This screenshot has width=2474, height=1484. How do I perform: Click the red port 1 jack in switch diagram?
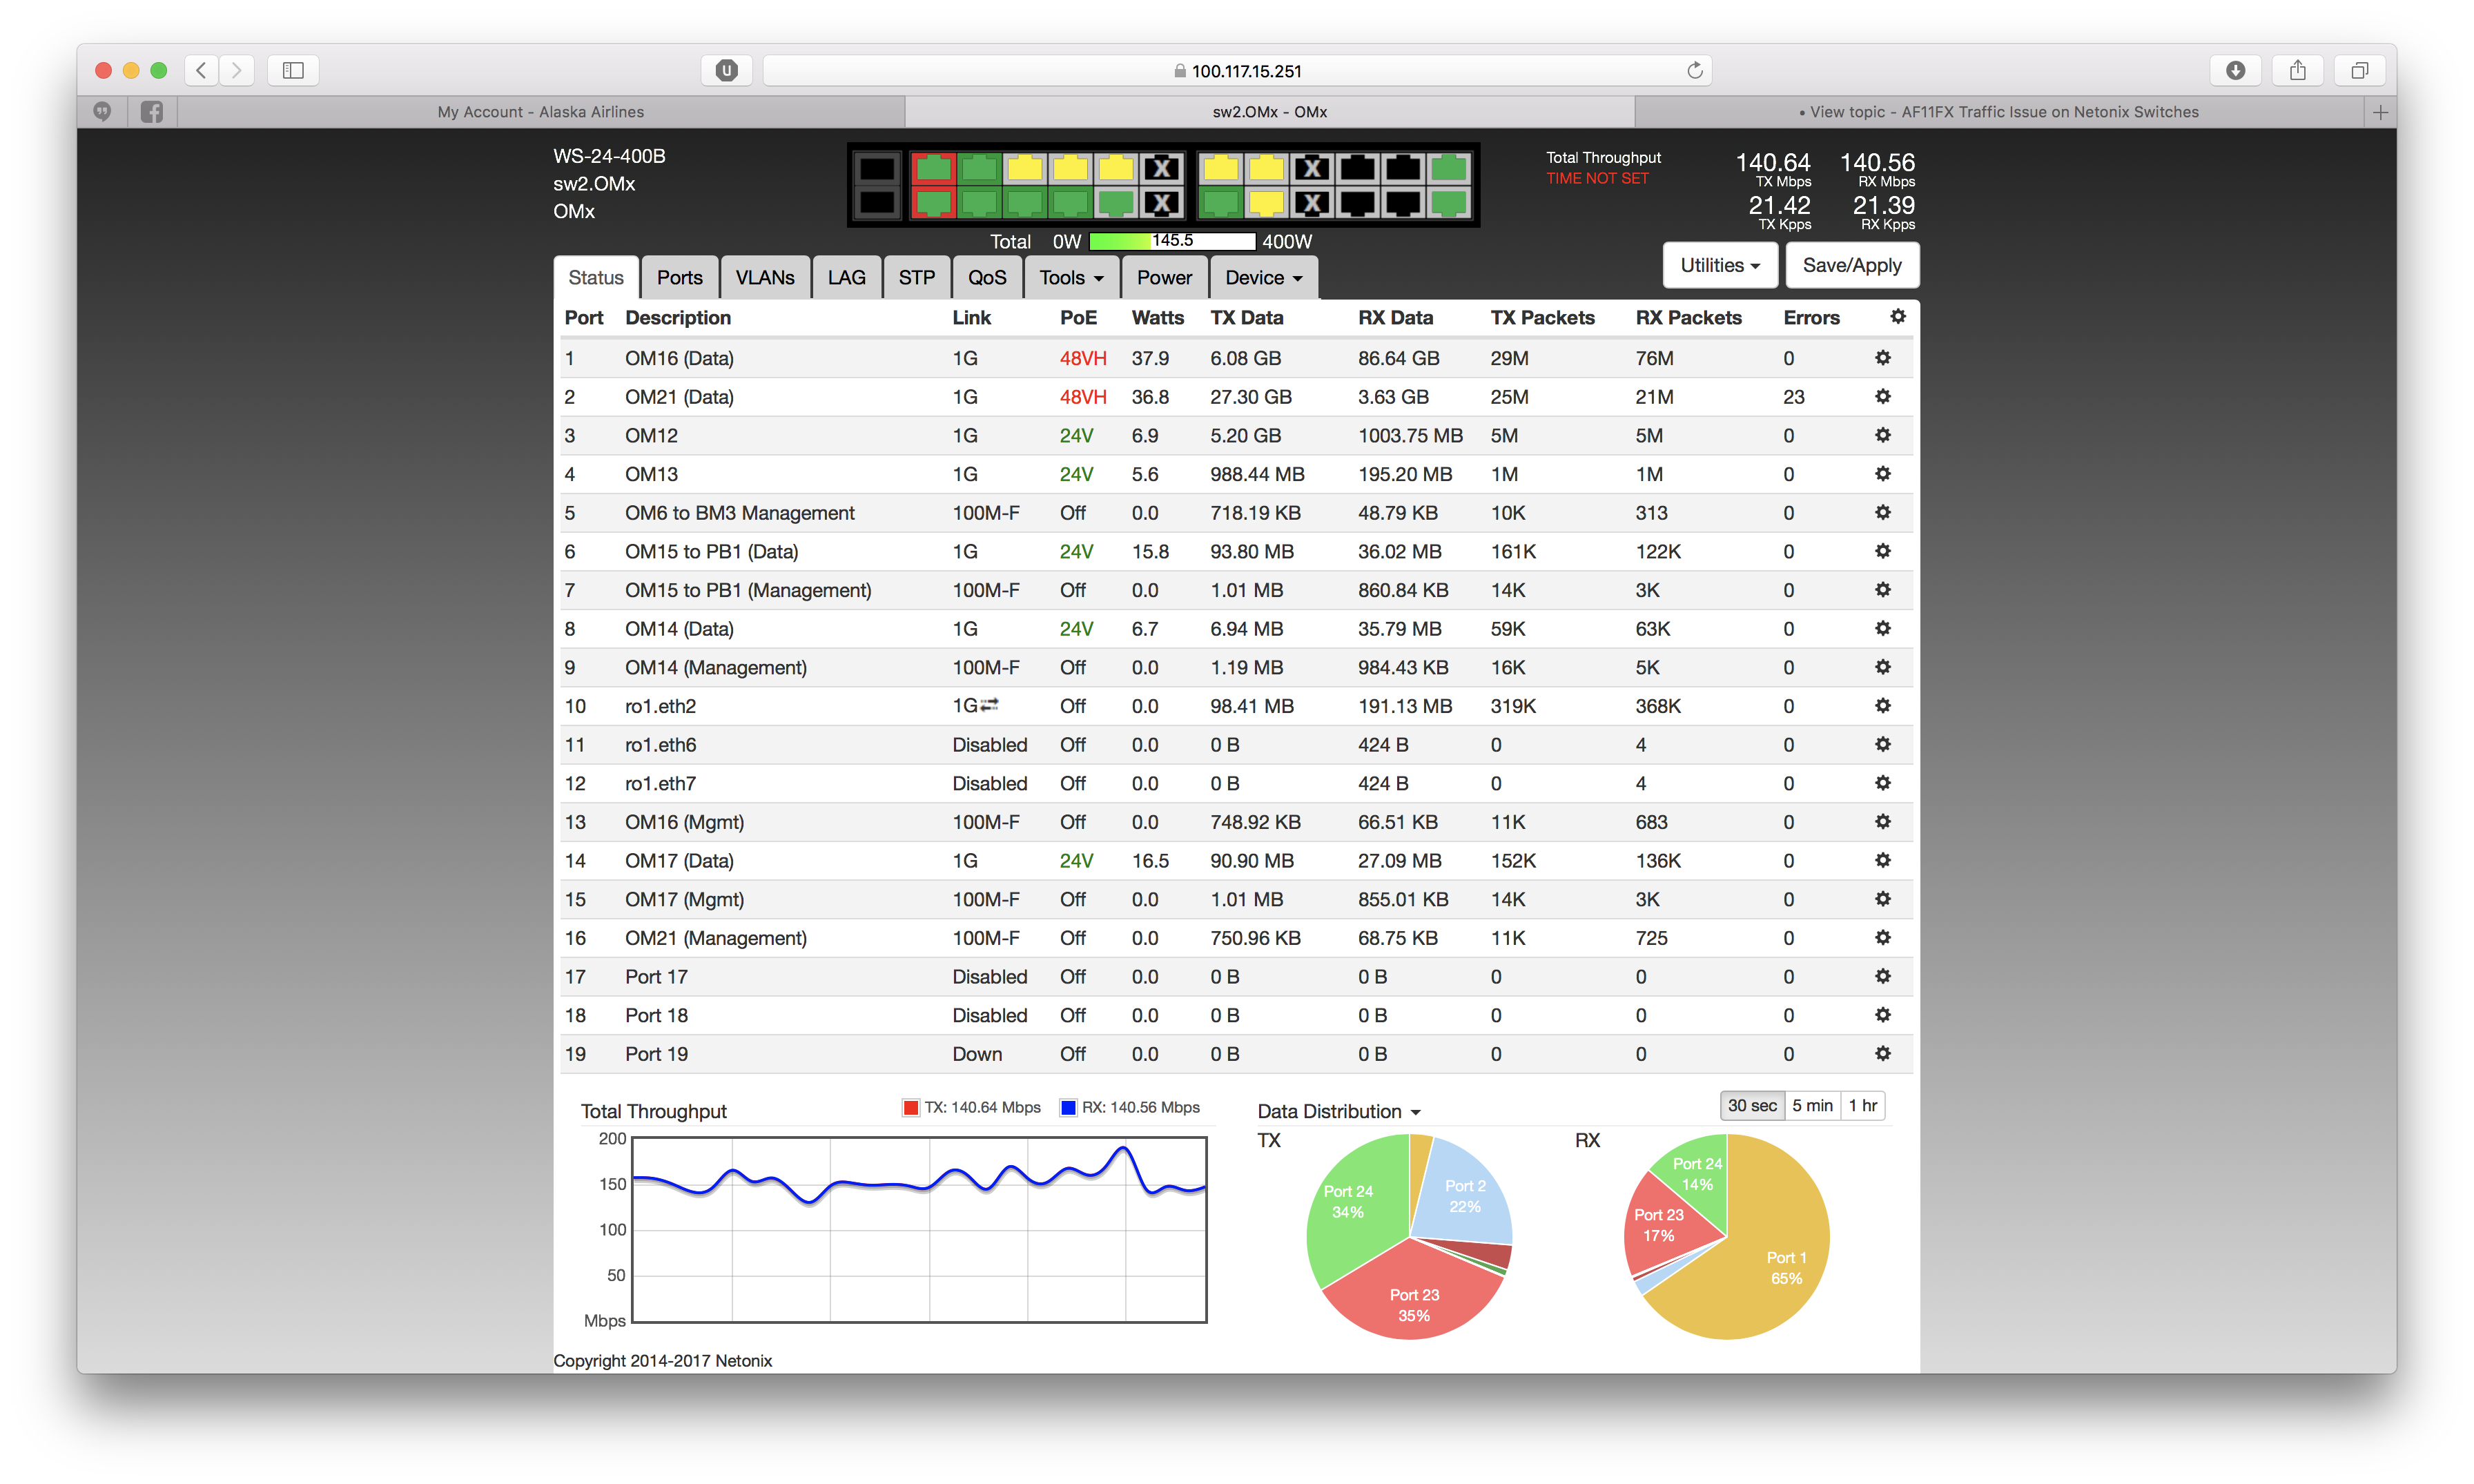coord(933,168)
